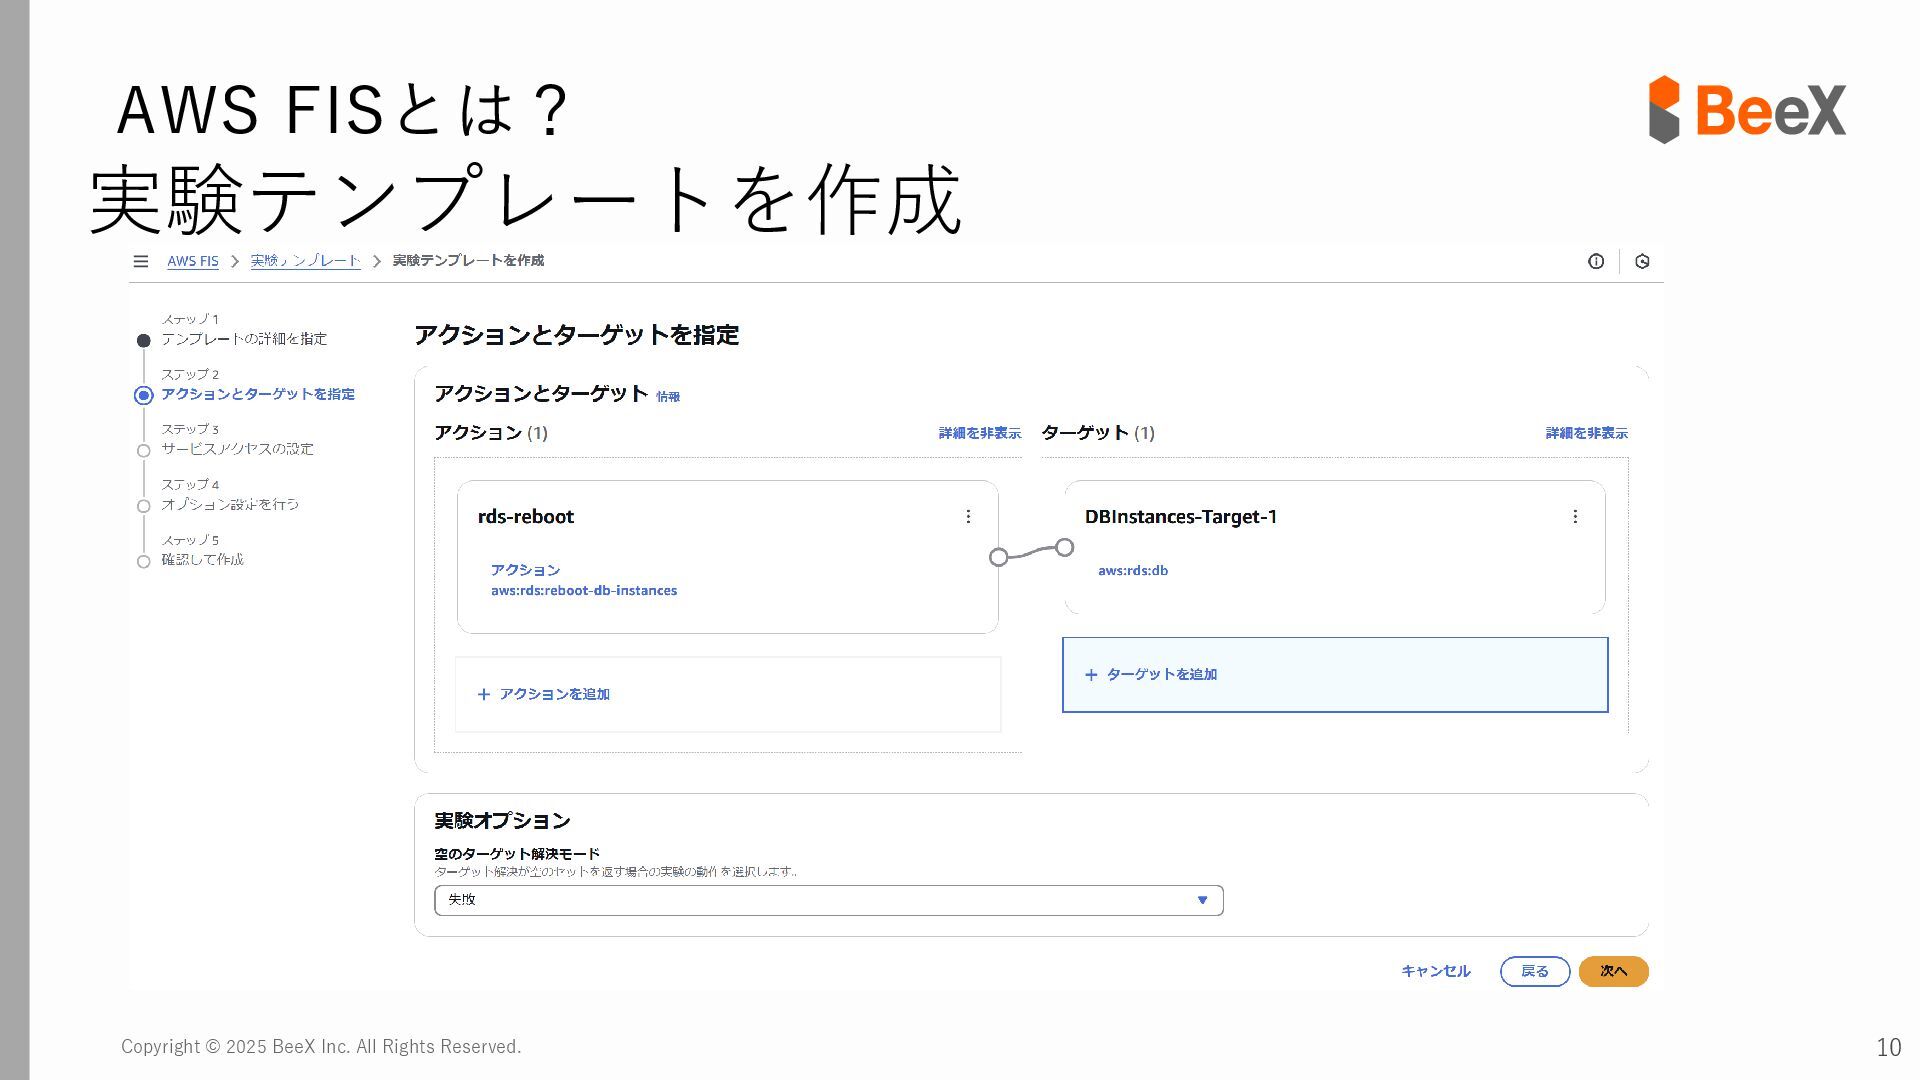
Task: Hide action details via 詳細を非表示
Action: pos(980,433)
